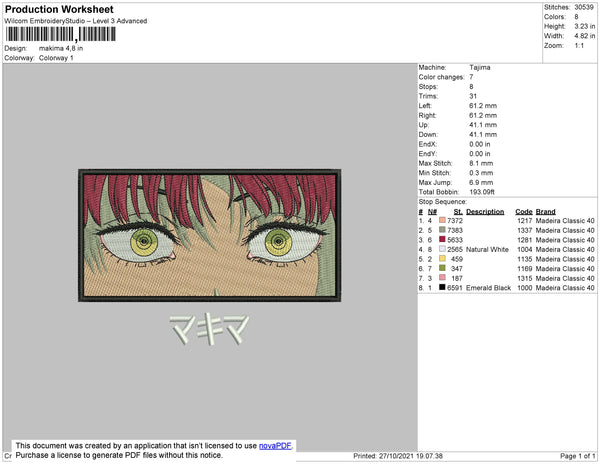Click the 'St.' column header
This screenshot has width=600, height=464.
click(x=458, y=212)
